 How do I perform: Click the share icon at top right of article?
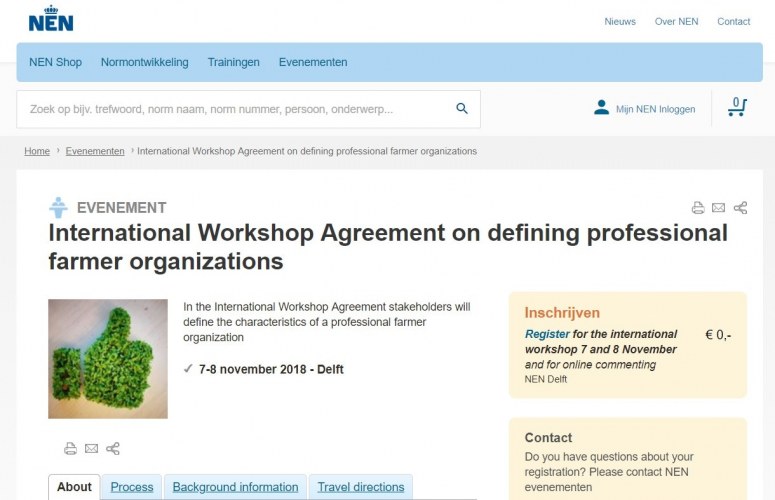[x=740, y=208]
